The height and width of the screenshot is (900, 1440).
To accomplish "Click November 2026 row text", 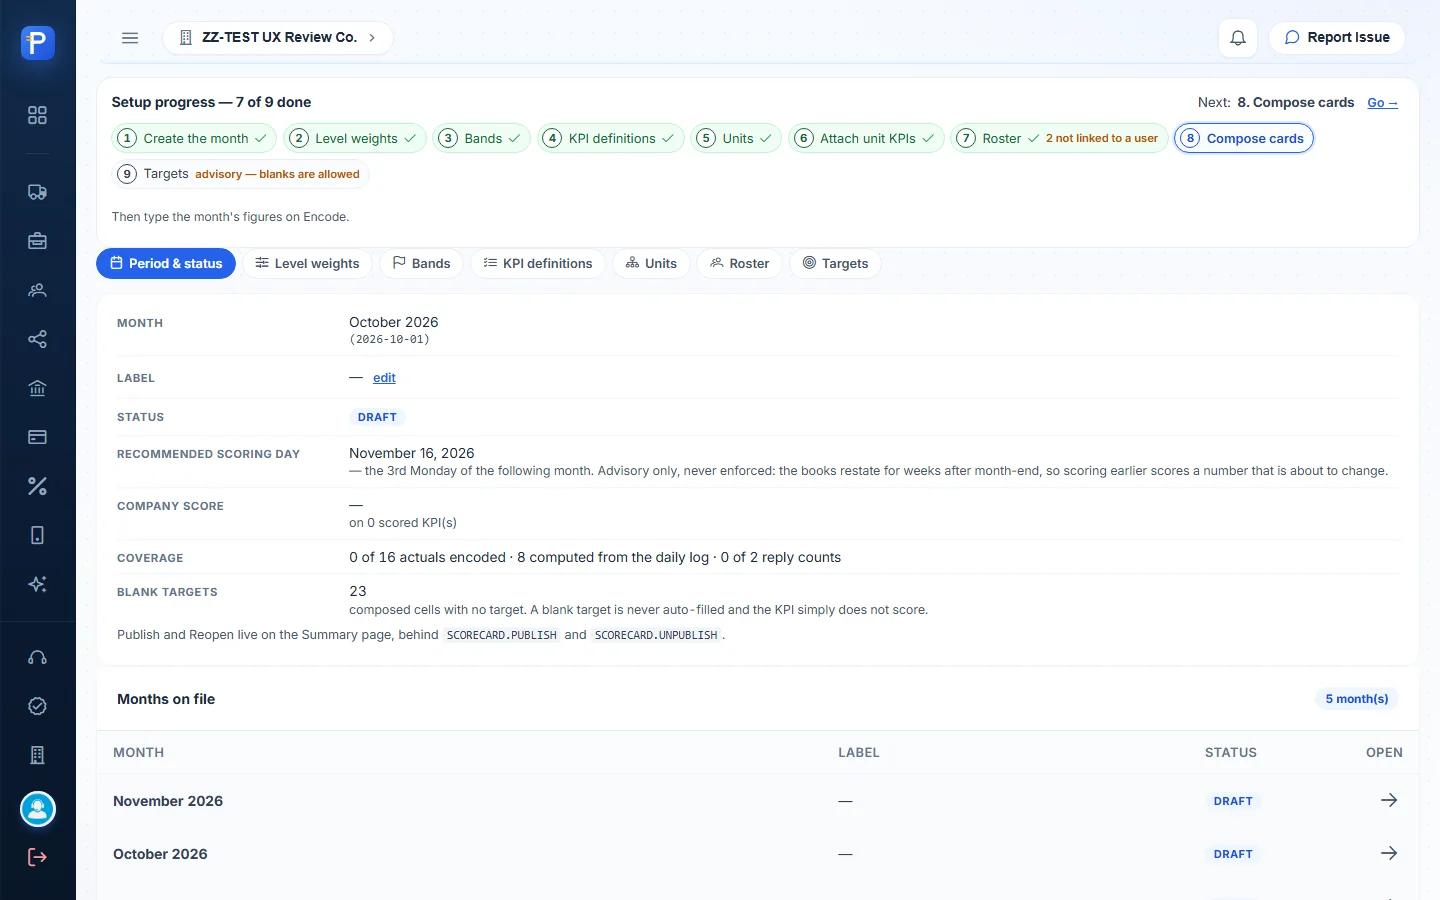I will [168, 801].
